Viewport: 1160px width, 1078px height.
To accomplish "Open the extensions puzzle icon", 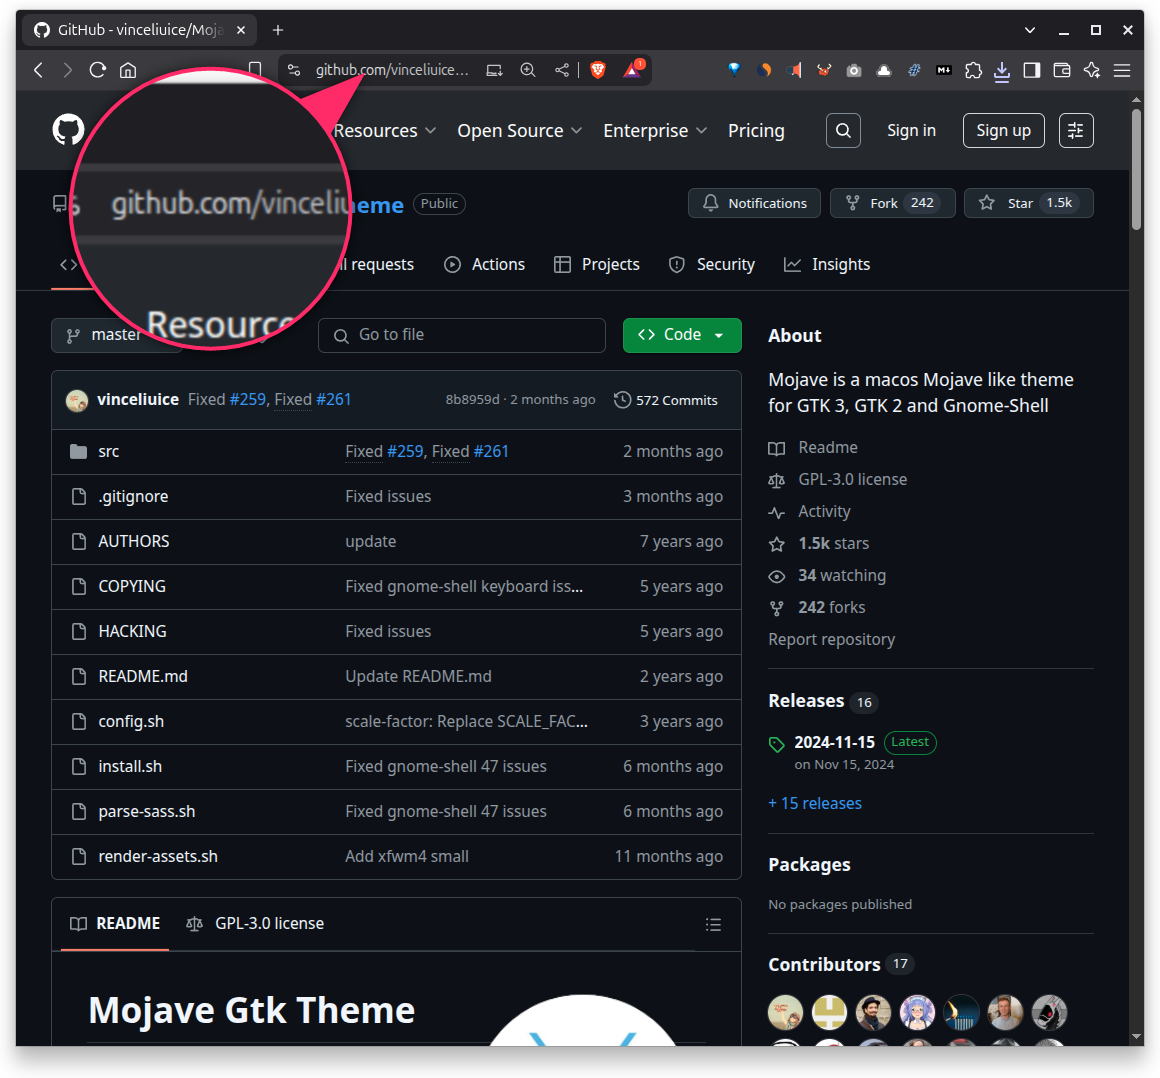I will [x=974, y=70].
